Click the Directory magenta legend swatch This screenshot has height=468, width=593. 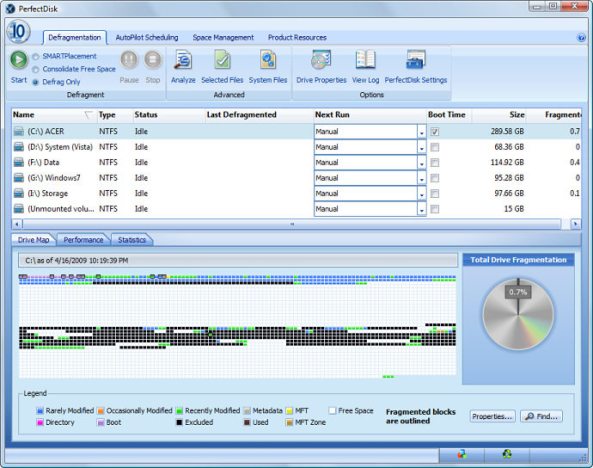pos(40,423)
